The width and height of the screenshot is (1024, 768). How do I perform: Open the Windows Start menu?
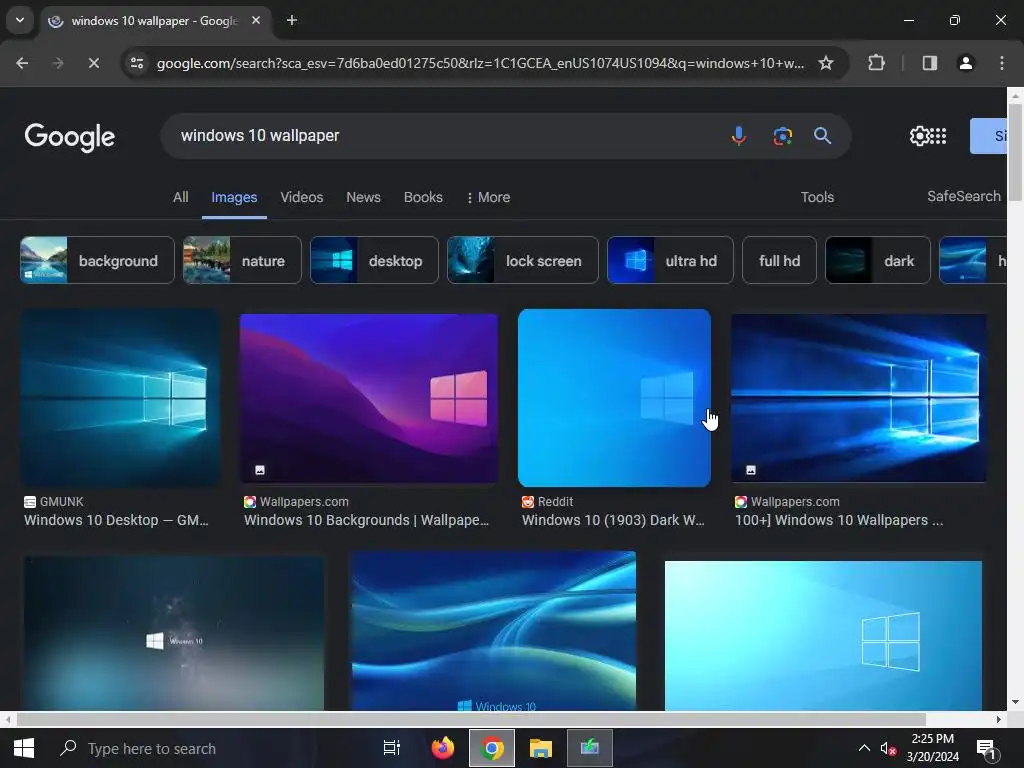(24, 748)
